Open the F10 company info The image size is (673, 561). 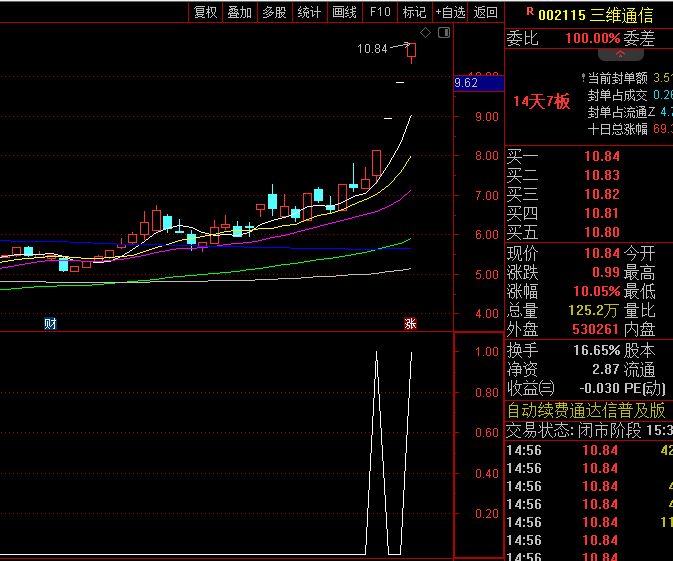tap(380, 12)
